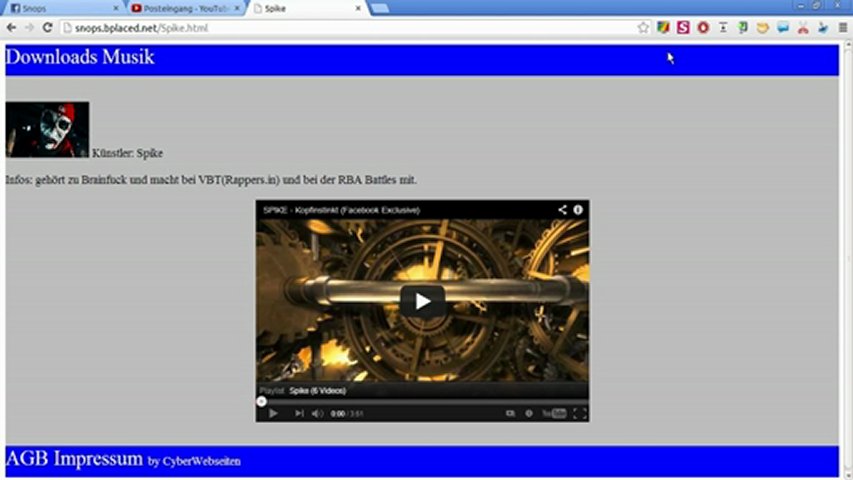853x480 pixels.
Task: Mute the video volume speaker icon
Action: click(x=317, y=413)
